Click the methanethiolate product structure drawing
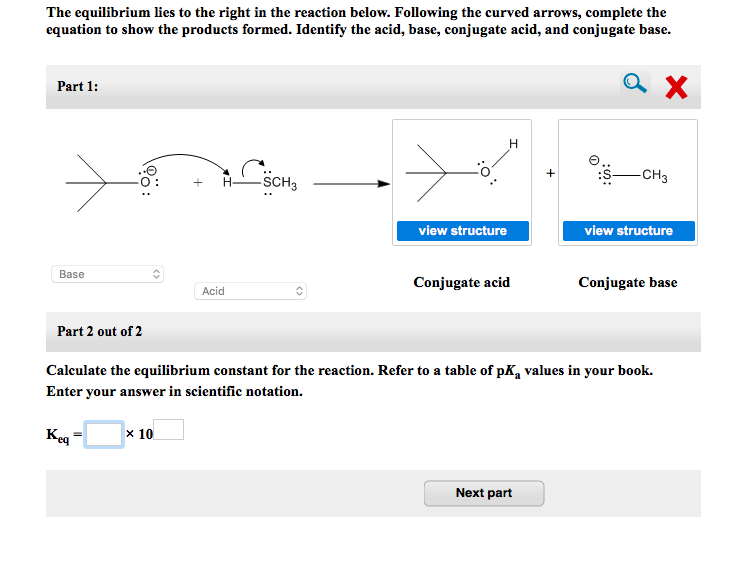 [x=628, y=172]
